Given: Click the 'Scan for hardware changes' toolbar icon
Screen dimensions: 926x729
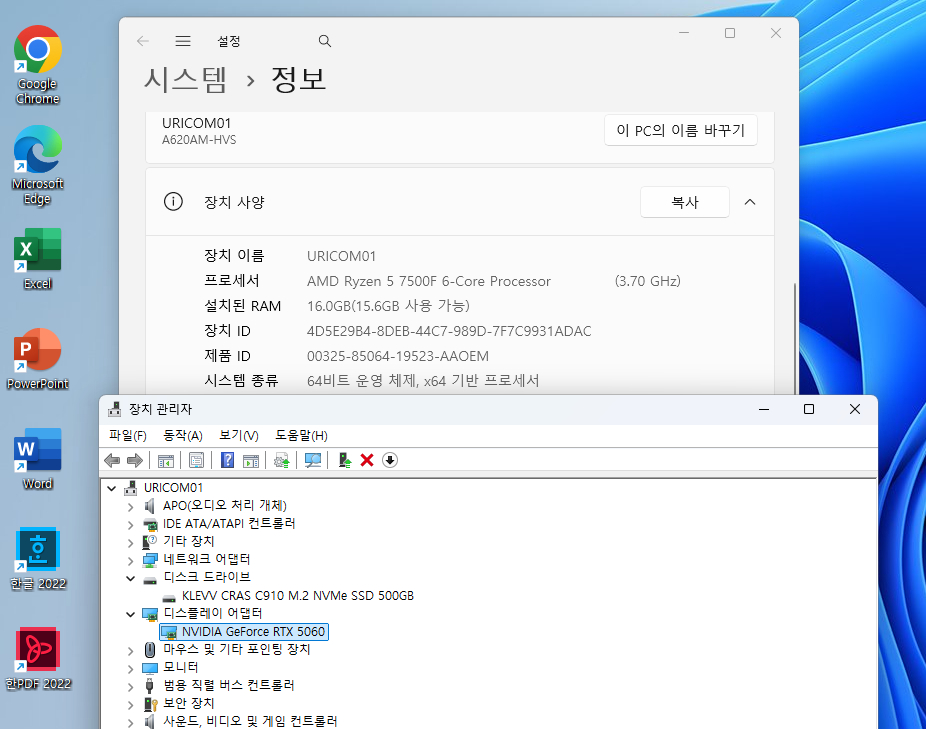Looking at the screenshot, I should pyautogui.click(x=314, y=460).
